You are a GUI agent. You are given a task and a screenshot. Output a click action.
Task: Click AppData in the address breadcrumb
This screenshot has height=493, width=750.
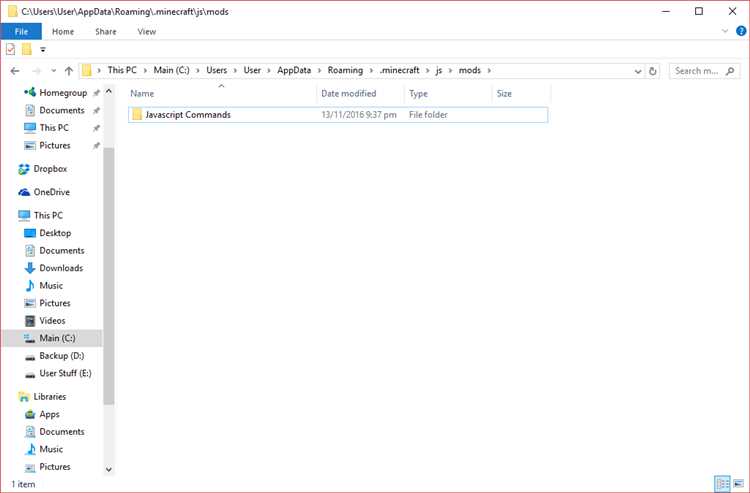pos(294,70)
